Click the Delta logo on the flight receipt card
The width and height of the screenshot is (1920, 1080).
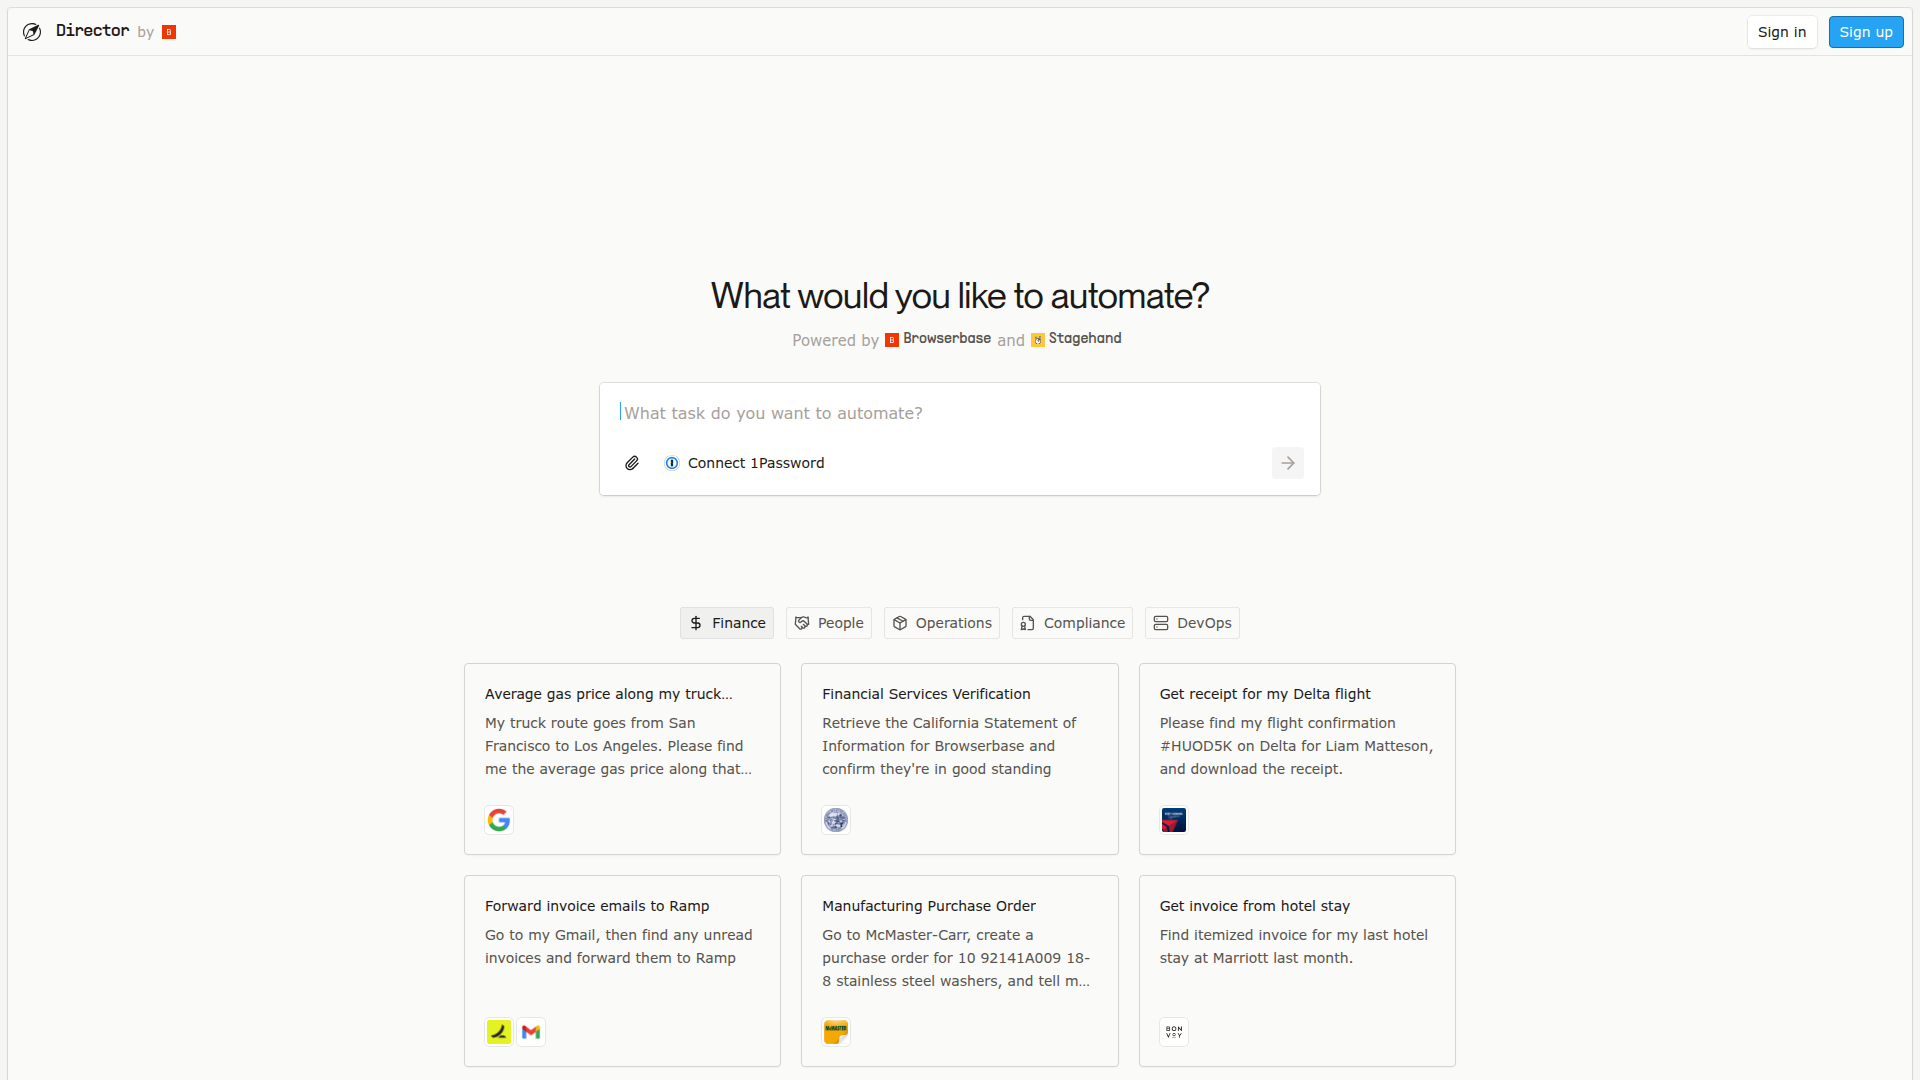tap(1173, 819)
